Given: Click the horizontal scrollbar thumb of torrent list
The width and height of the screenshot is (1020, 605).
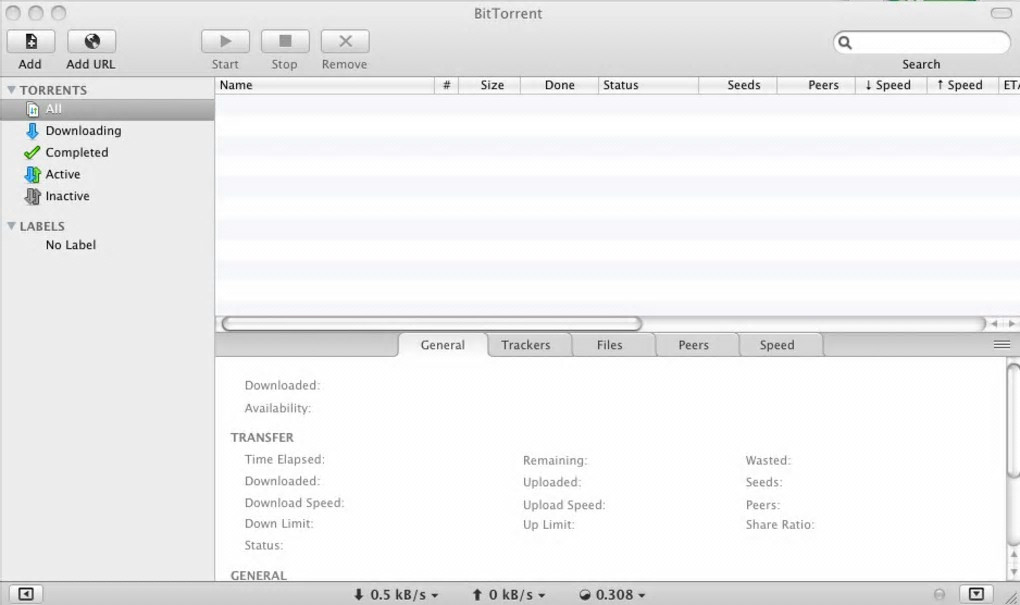Looking at the screenshot, I should [431, 323].
